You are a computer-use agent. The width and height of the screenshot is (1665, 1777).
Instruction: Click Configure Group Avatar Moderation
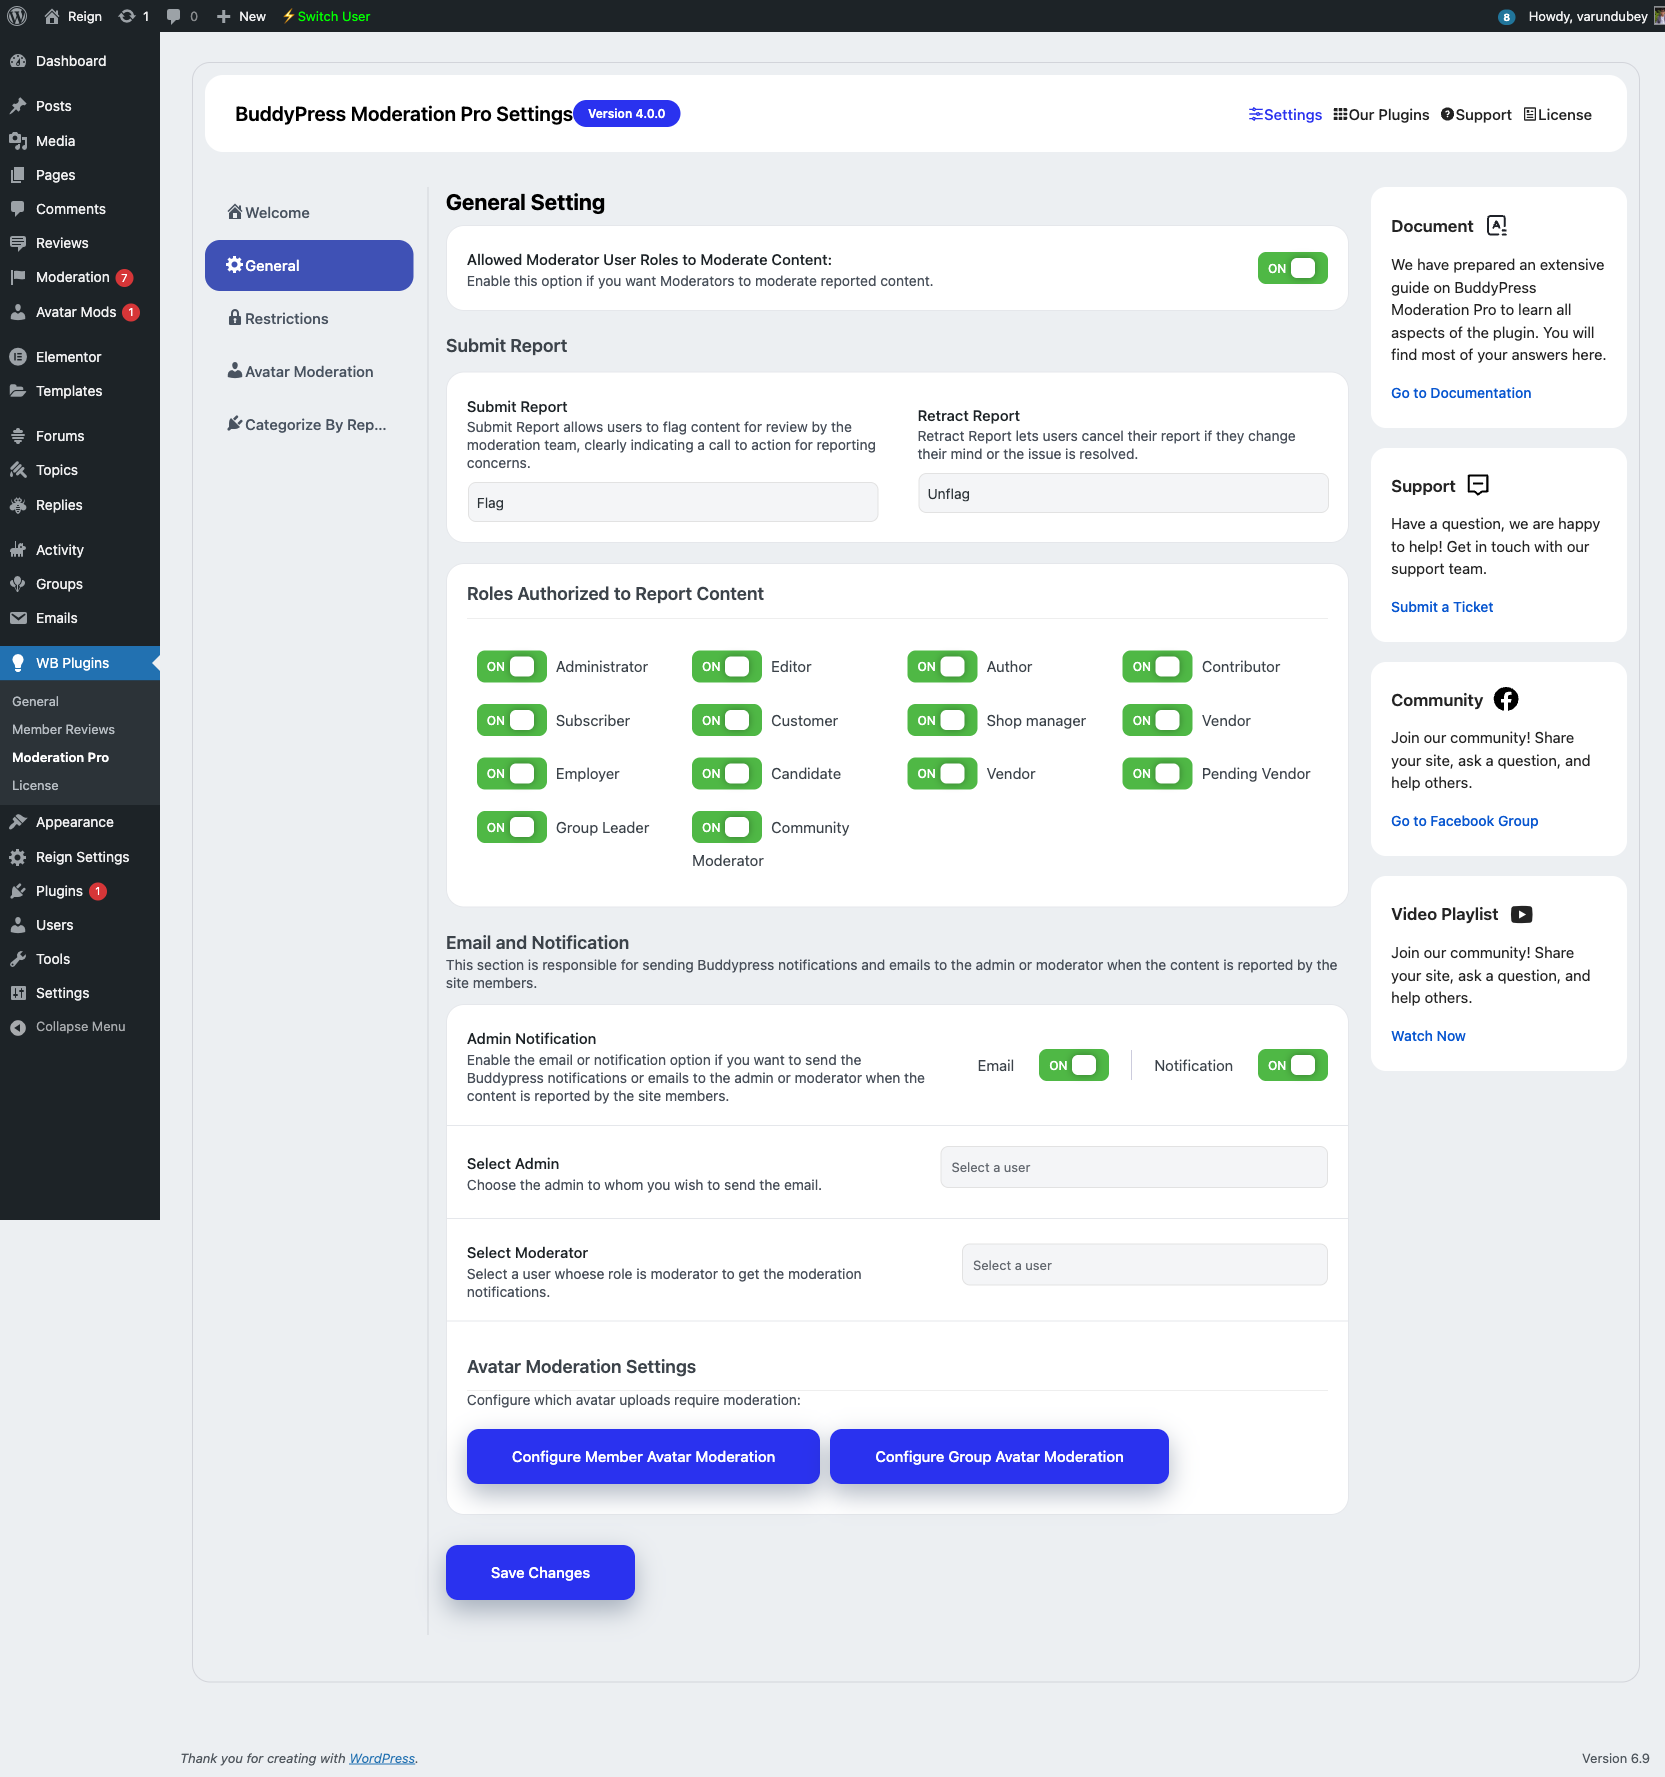[x=999, y=1457]
